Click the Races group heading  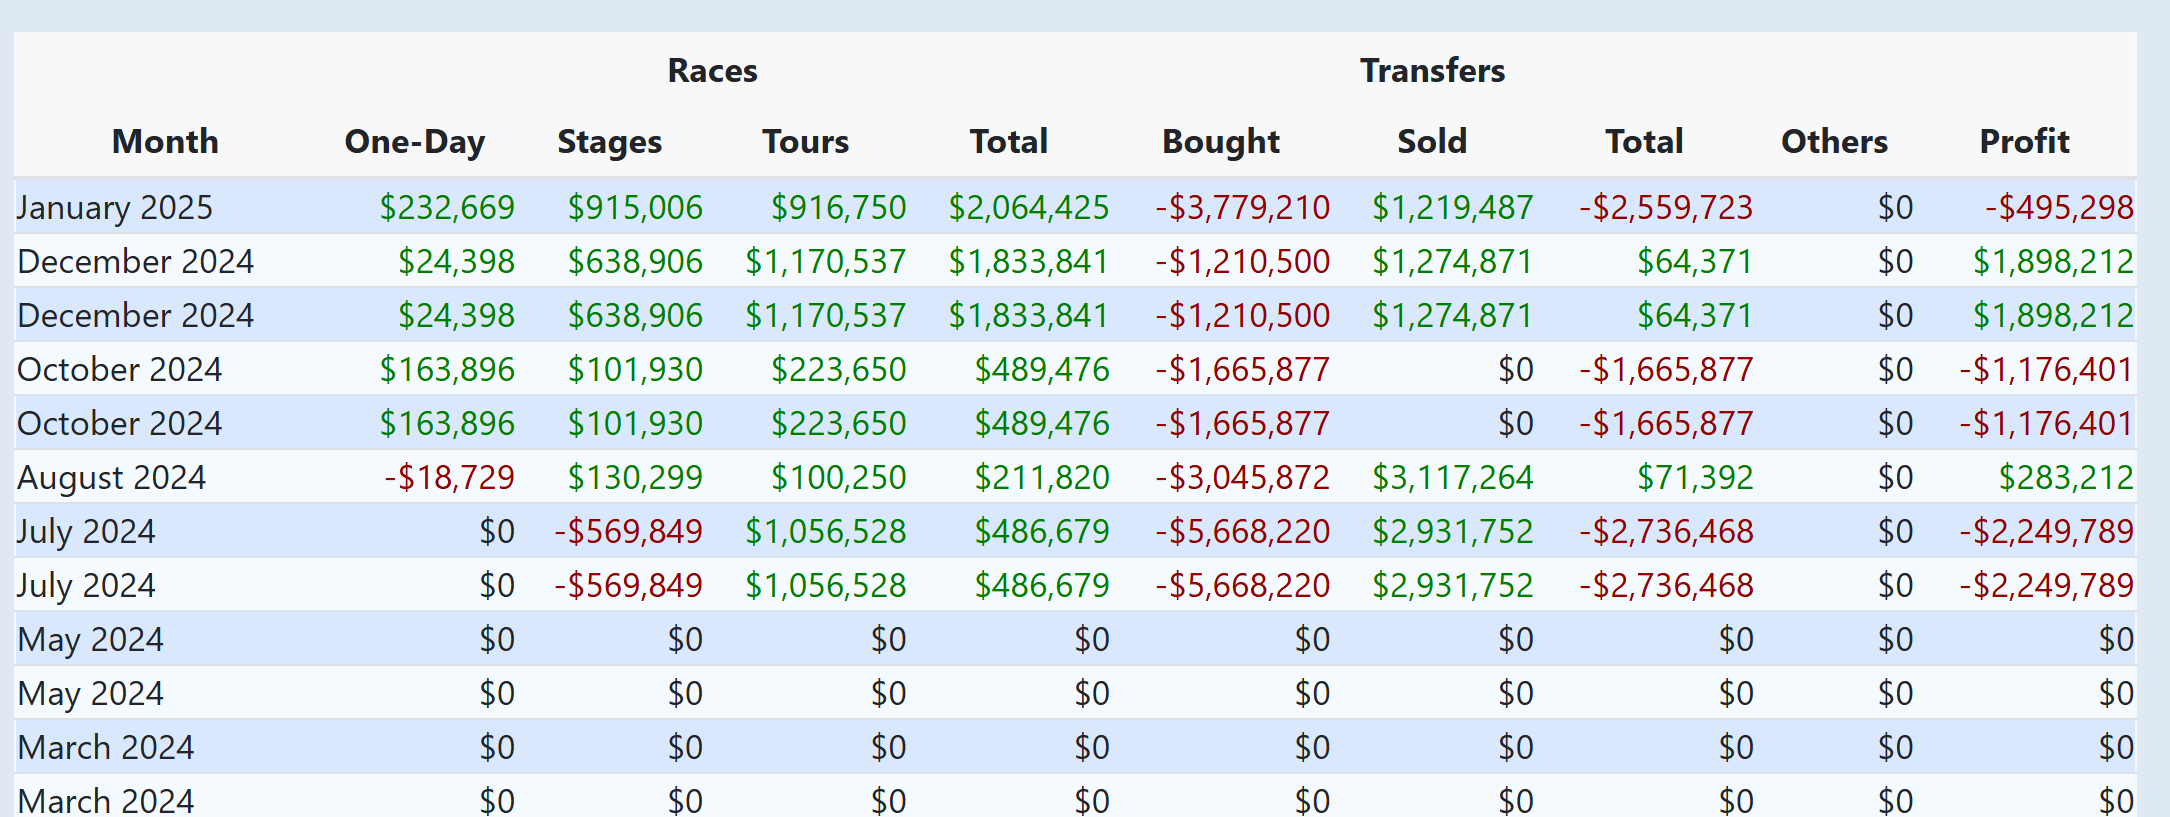(712, 71)
